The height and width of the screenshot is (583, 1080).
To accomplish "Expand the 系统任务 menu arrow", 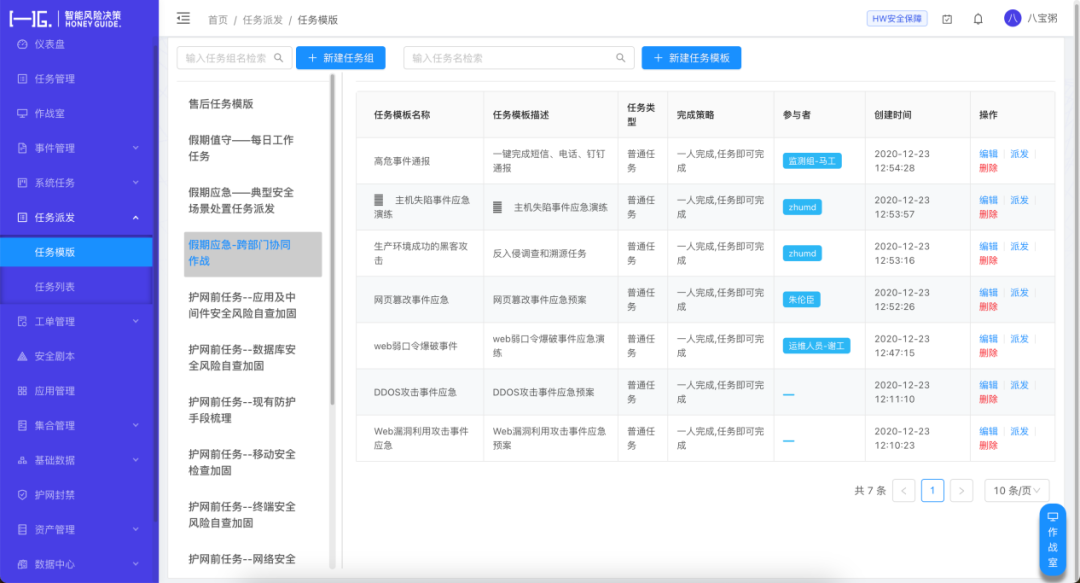I will click(x=136, y=183).
